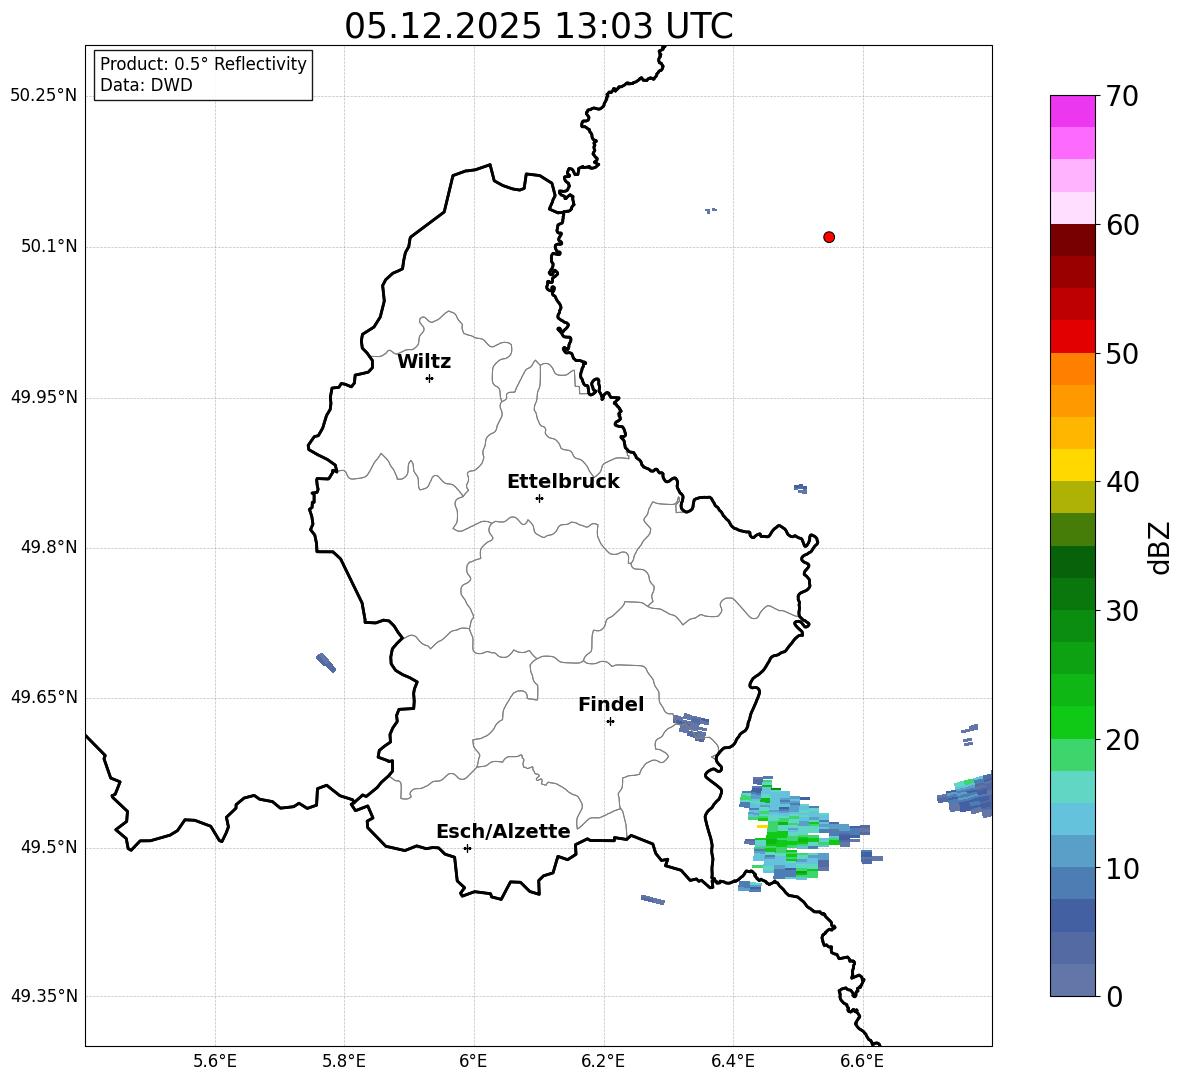Click the red dot marker on the map
The width and height of the screenshot is (1184, 1081).
click(828, 237)
